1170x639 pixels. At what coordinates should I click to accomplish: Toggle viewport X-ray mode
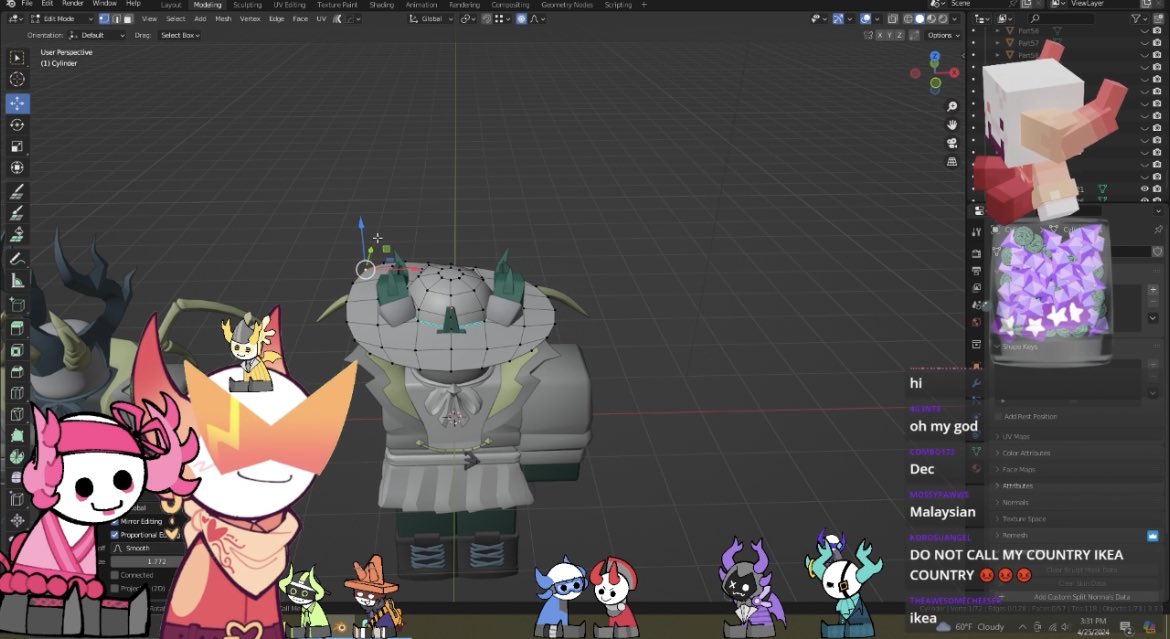click(892, 19)
